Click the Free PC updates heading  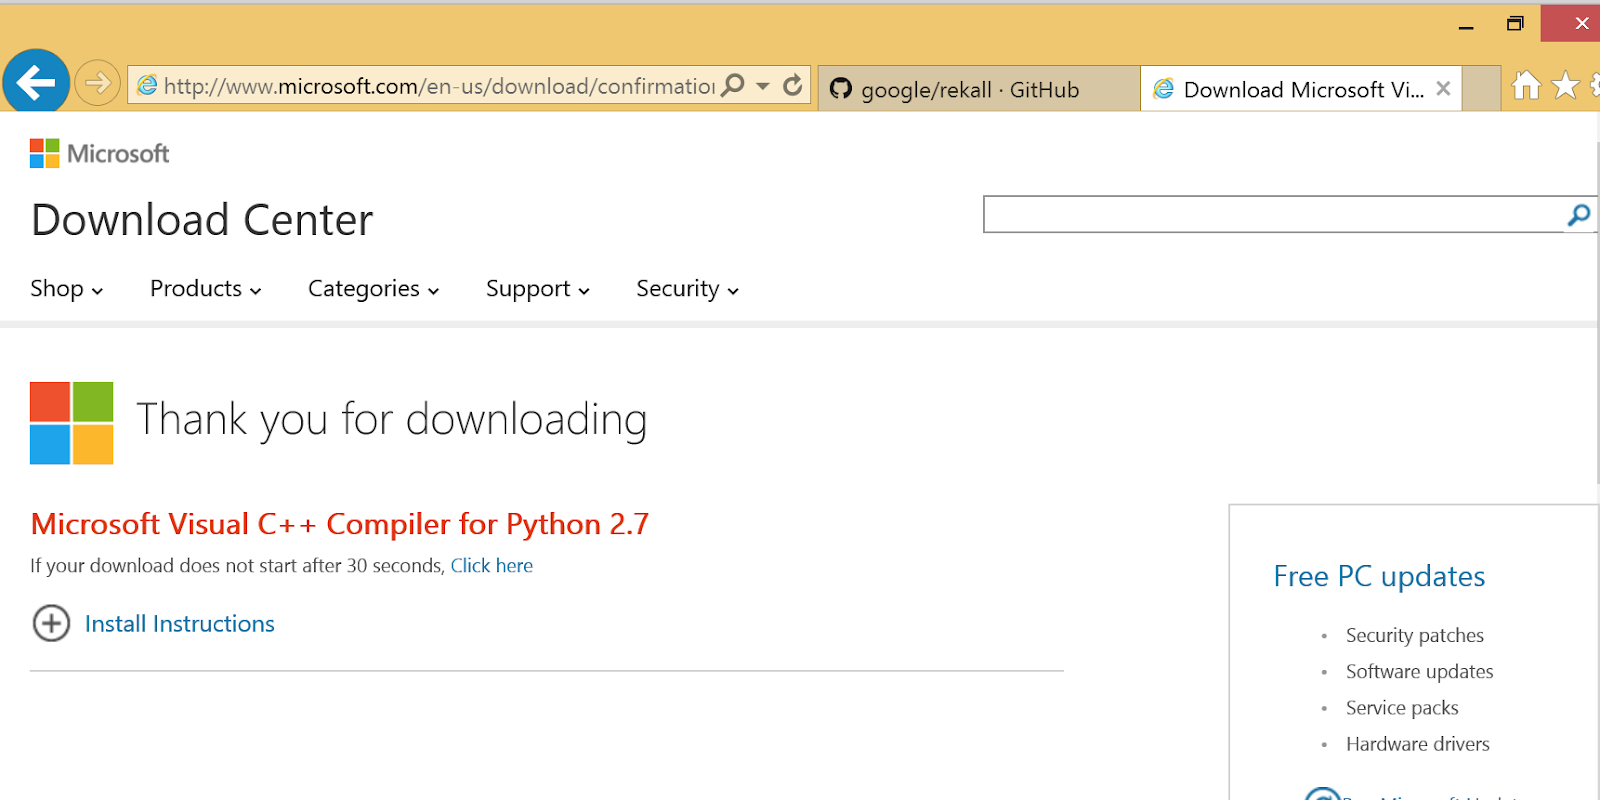[1379, 576]
